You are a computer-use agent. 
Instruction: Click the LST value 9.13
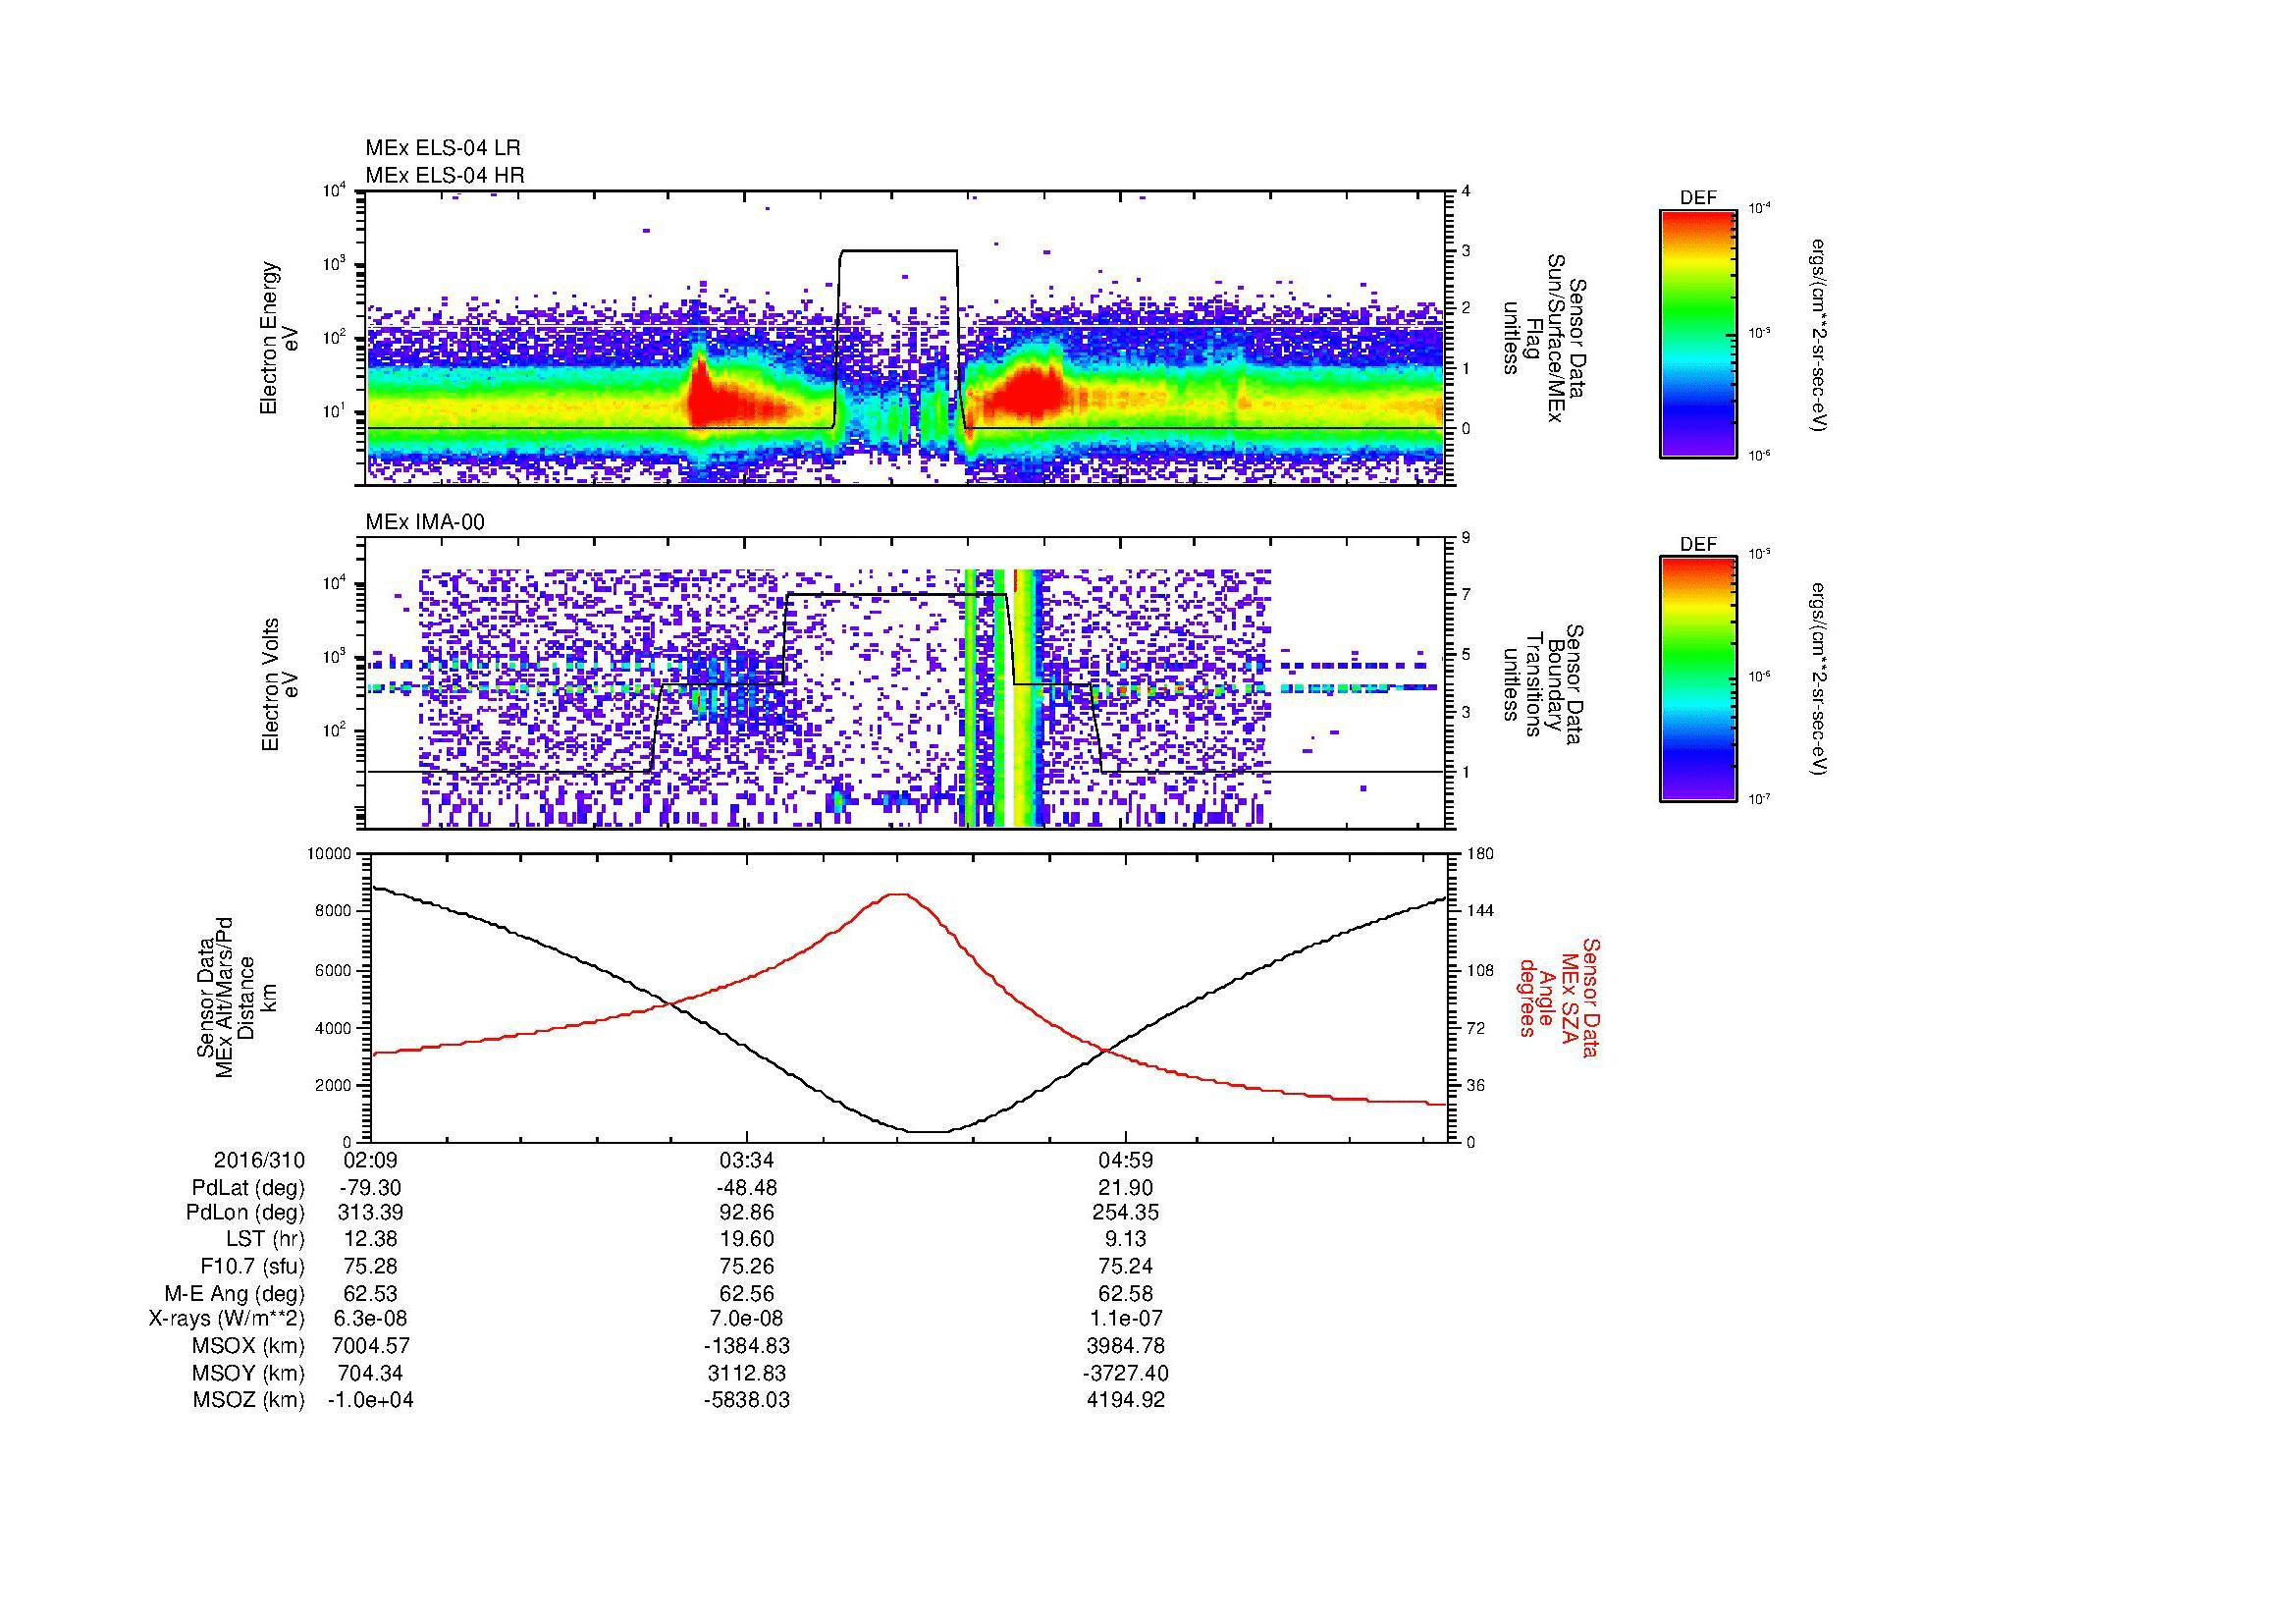[1126, 1240]
